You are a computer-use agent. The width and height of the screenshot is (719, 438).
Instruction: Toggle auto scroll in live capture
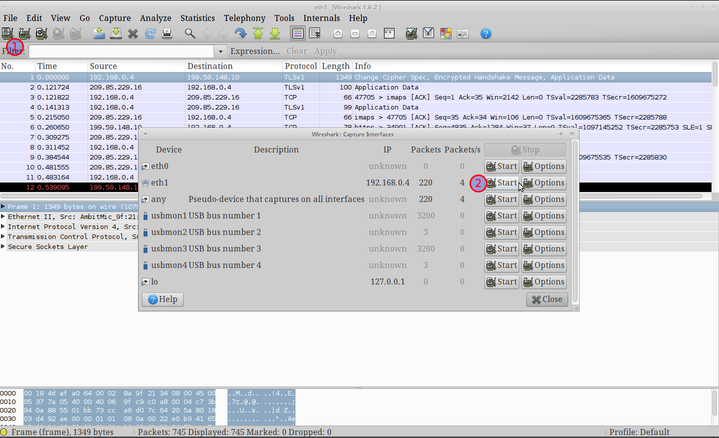315,33
